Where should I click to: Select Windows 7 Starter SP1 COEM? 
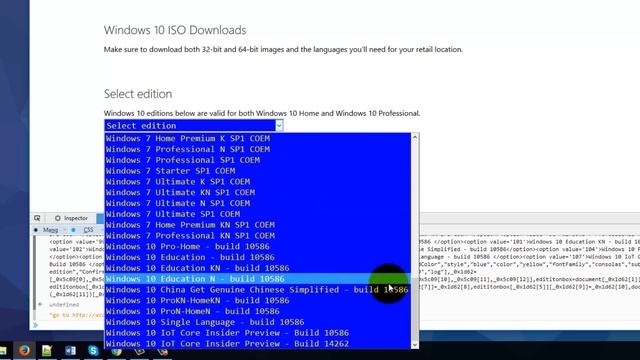(258, 171)
